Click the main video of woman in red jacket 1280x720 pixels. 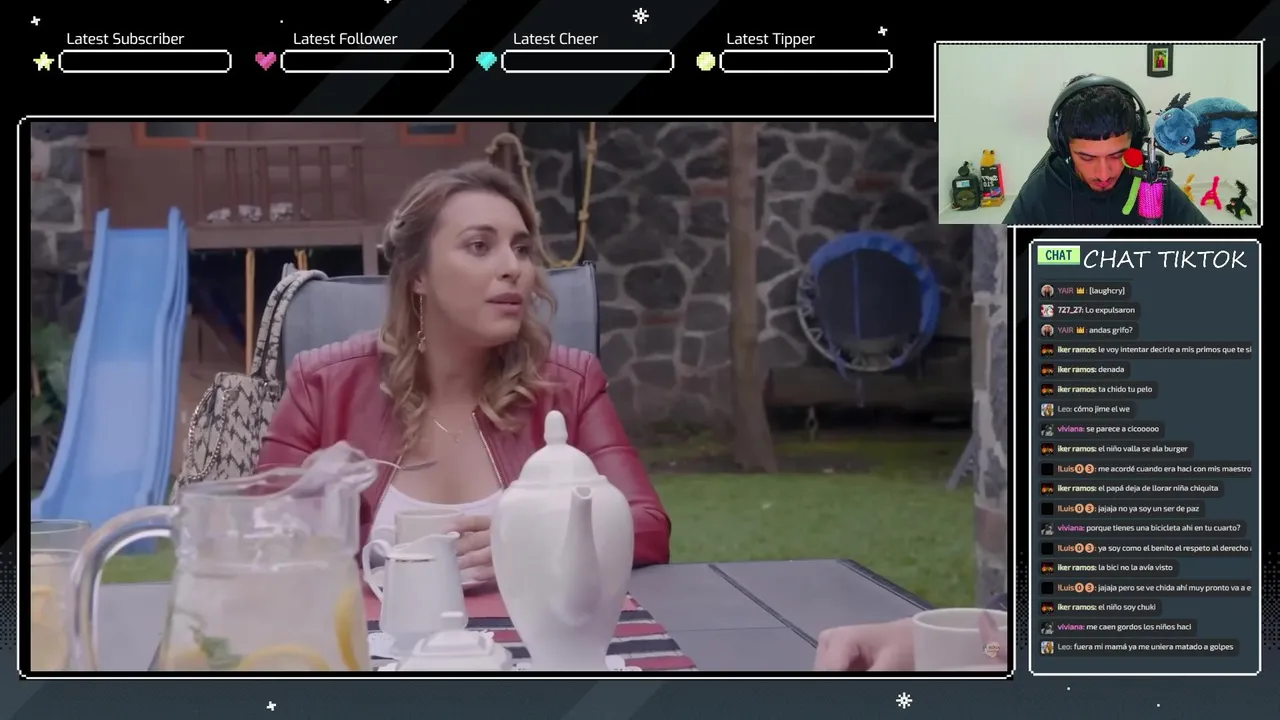[518, 396]
